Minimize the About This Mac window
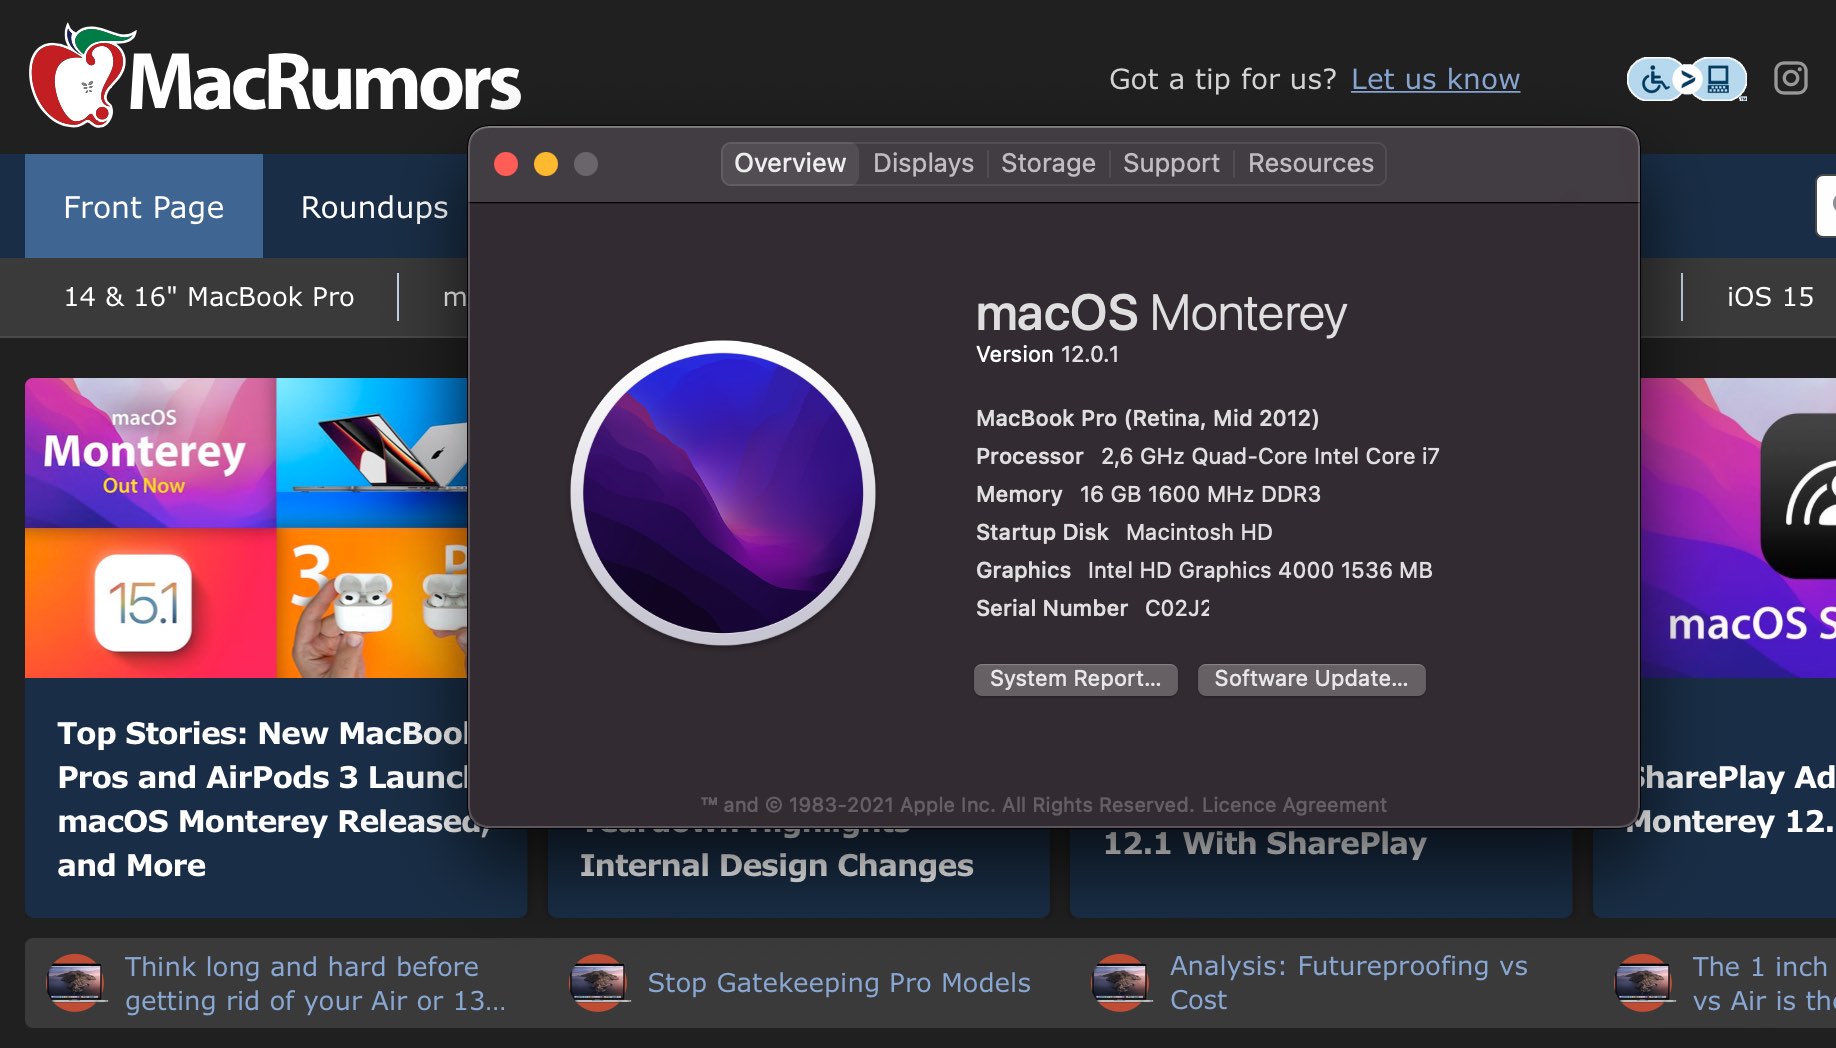The image size is (1836, 1048). [546, 164]
